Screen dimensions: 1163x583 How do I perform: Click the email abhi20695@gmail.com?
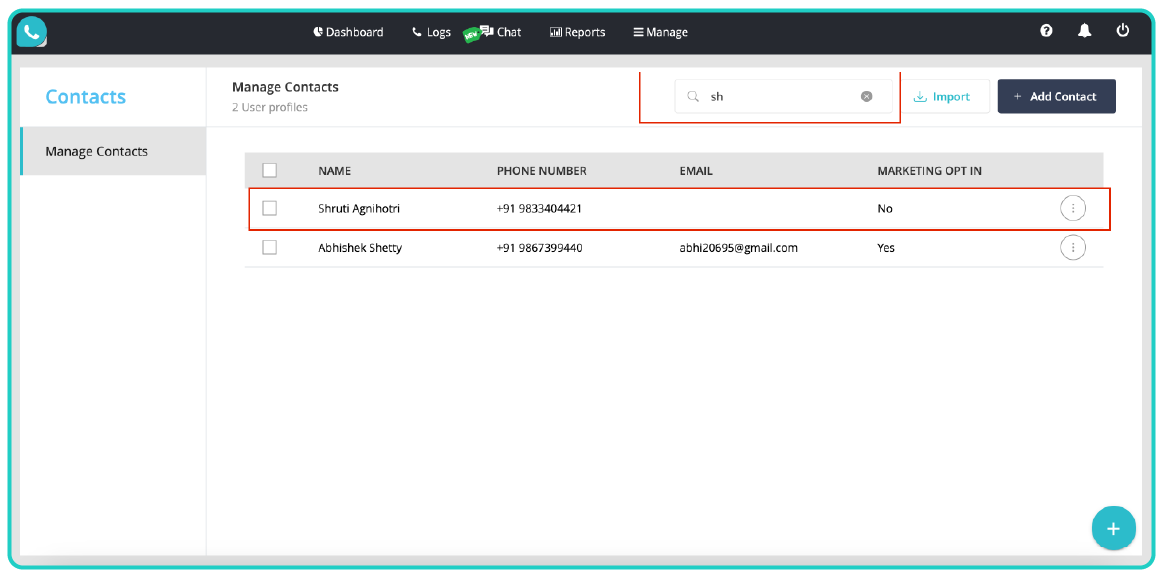(x=739, y=248)
